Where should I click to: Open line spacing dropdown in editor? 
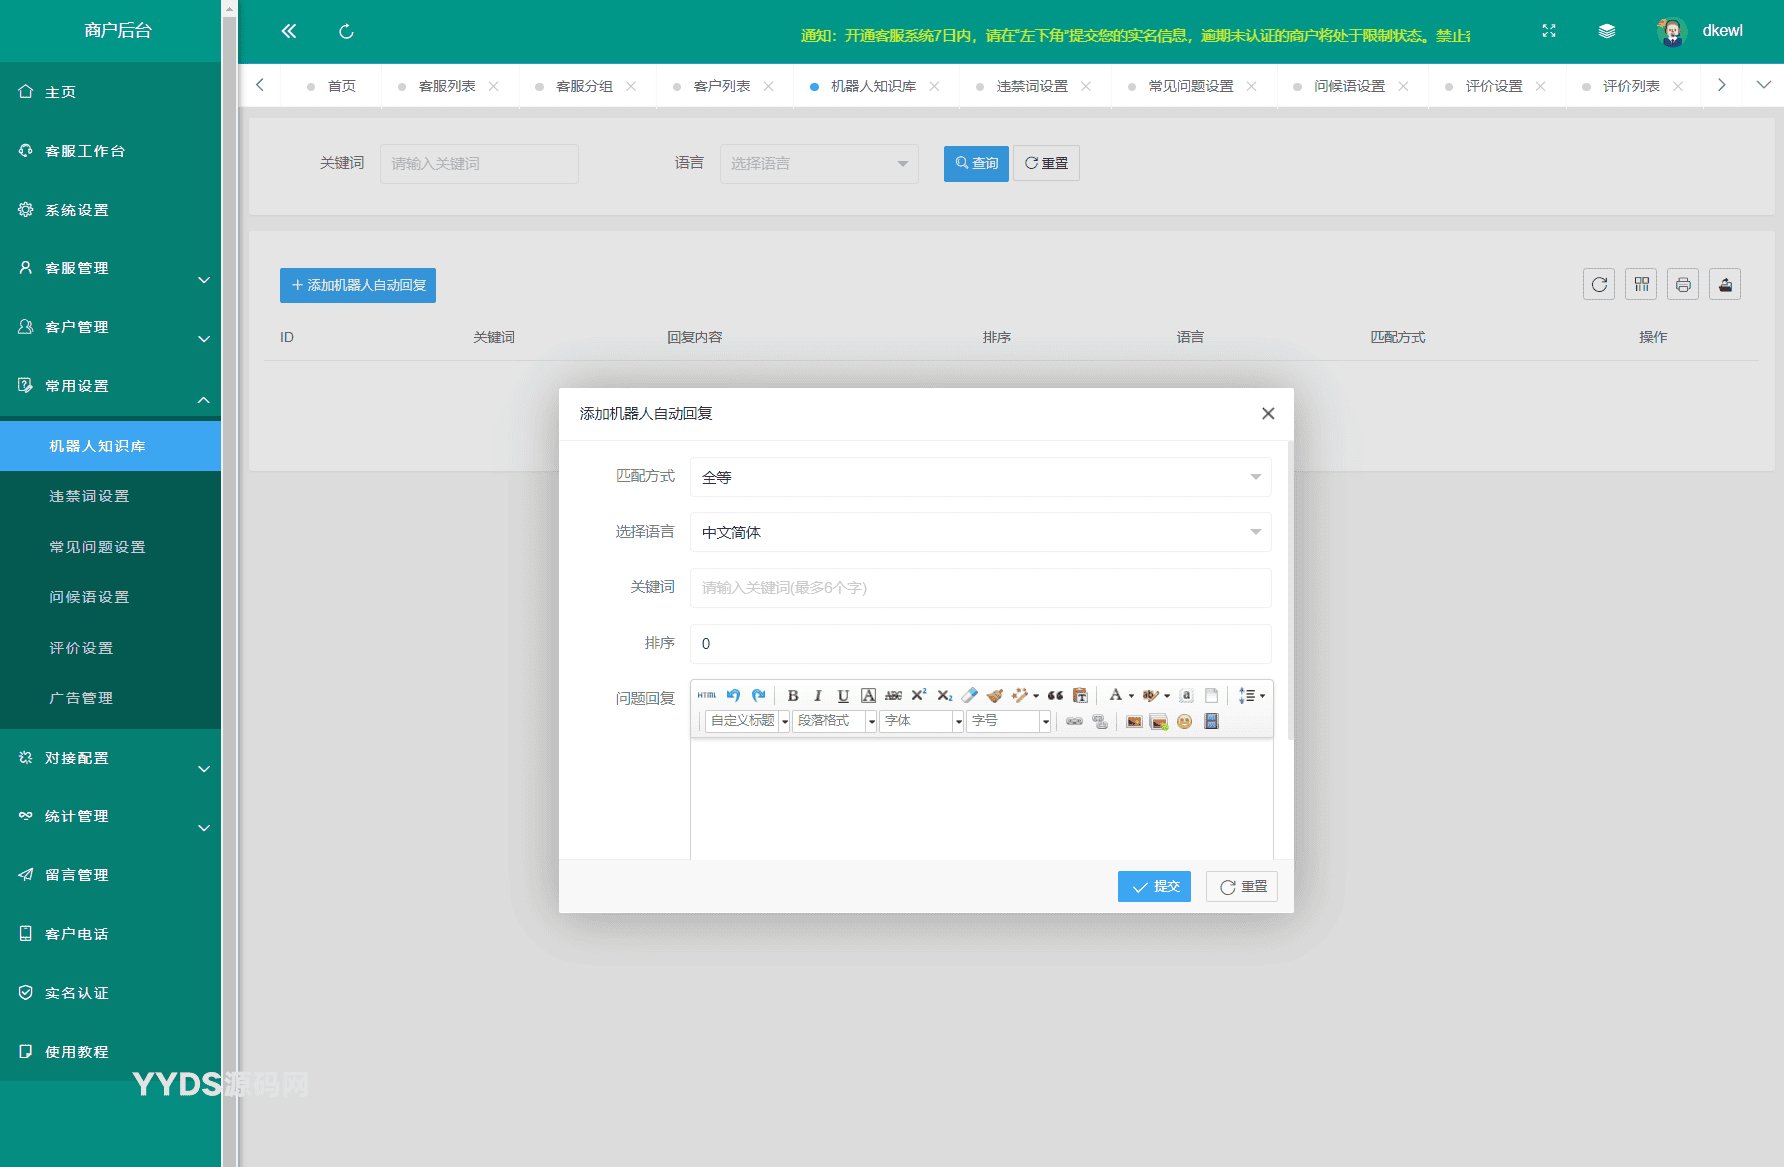[1251, 695]
